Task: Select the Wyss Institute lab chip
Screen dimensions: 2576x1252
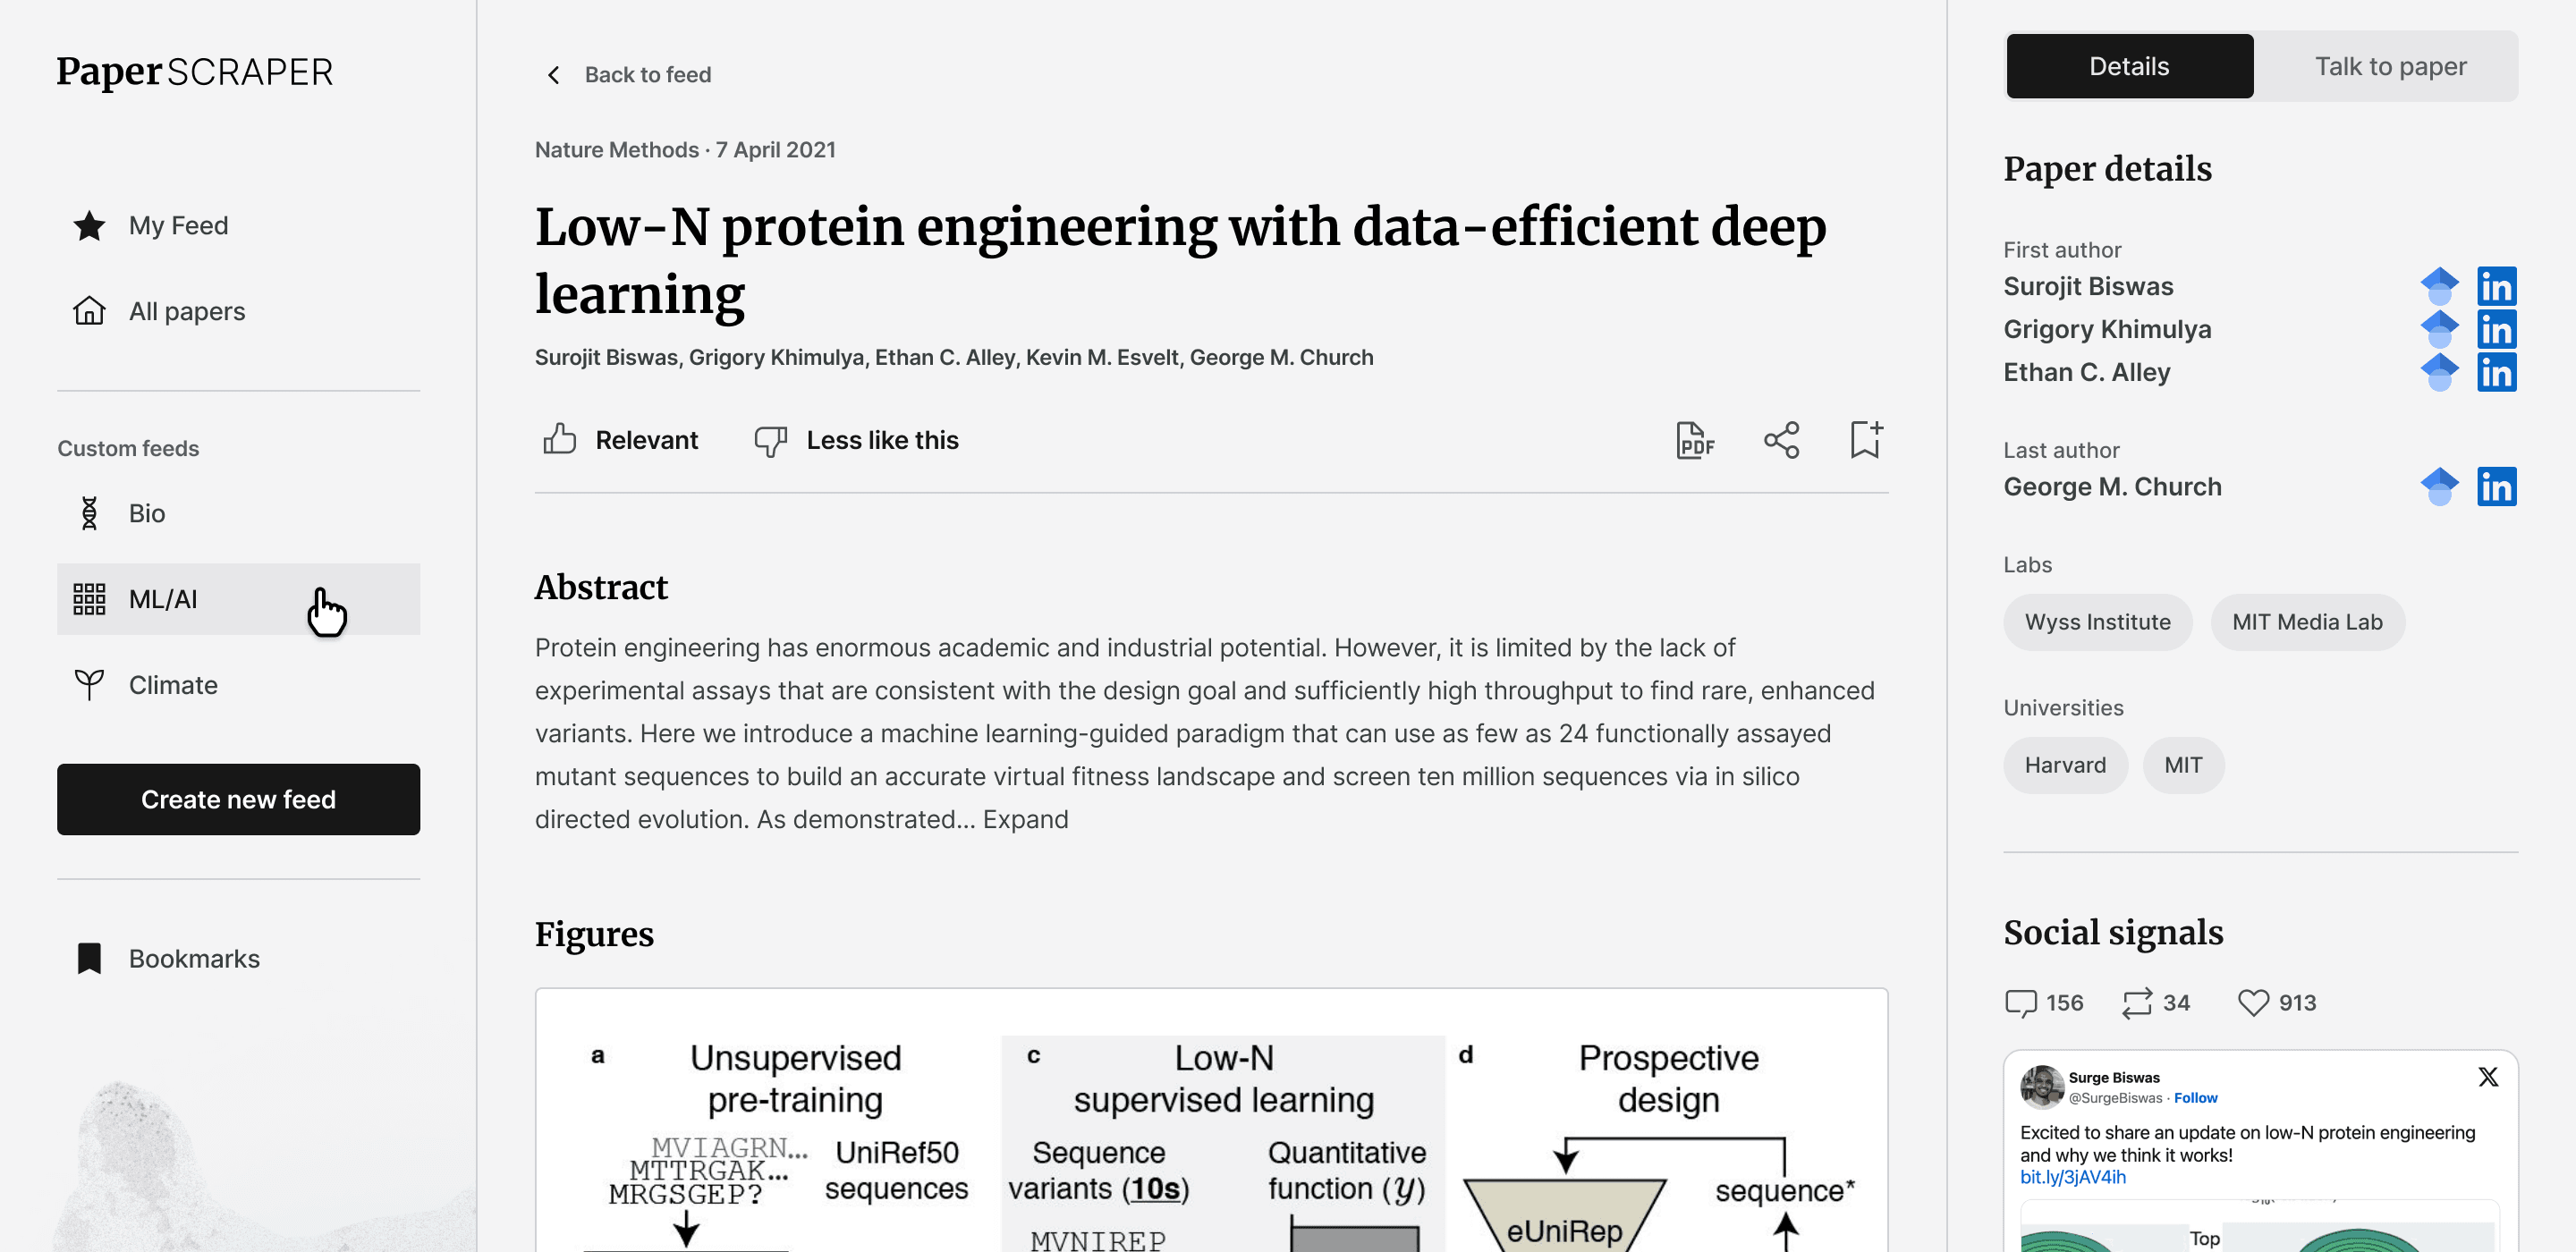Action: [2097, 622]
